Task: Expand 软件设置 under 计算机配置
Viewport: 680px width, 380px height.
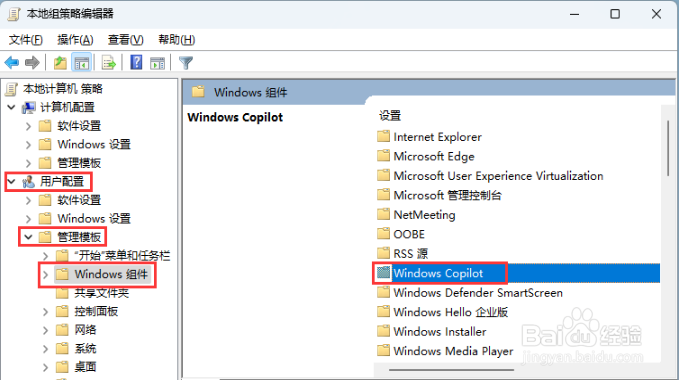Action: tap(29, 126)
